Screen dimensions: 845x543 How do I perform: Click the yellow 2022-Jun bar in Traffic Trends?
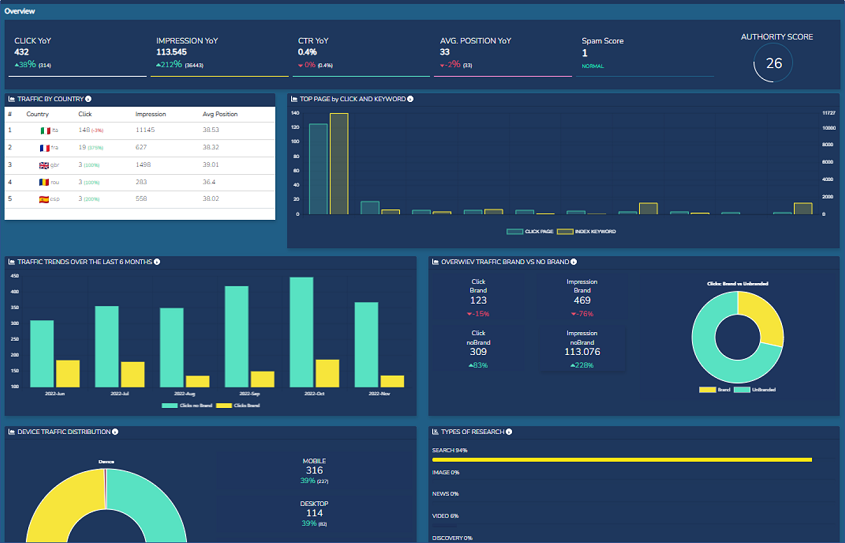tap(68, 373)
